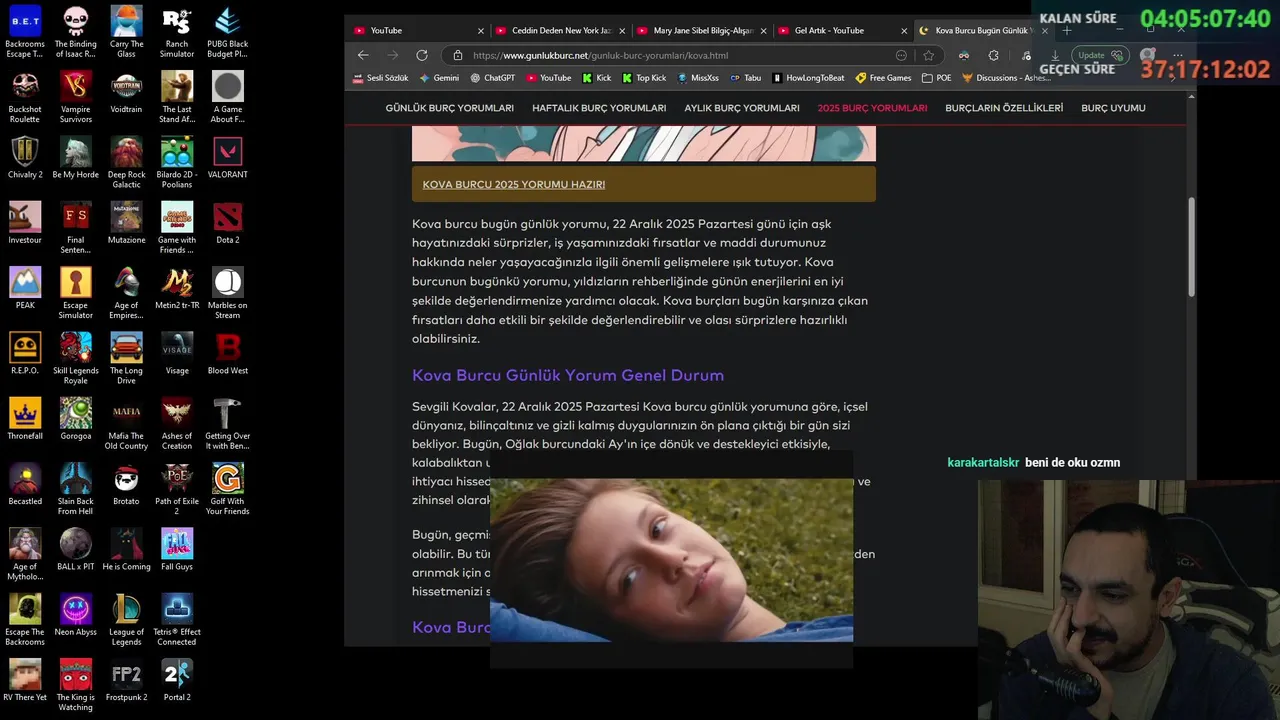Open PUBG Black Budget desktop icon
1280x720 pixels.
(x=228, y=31)
